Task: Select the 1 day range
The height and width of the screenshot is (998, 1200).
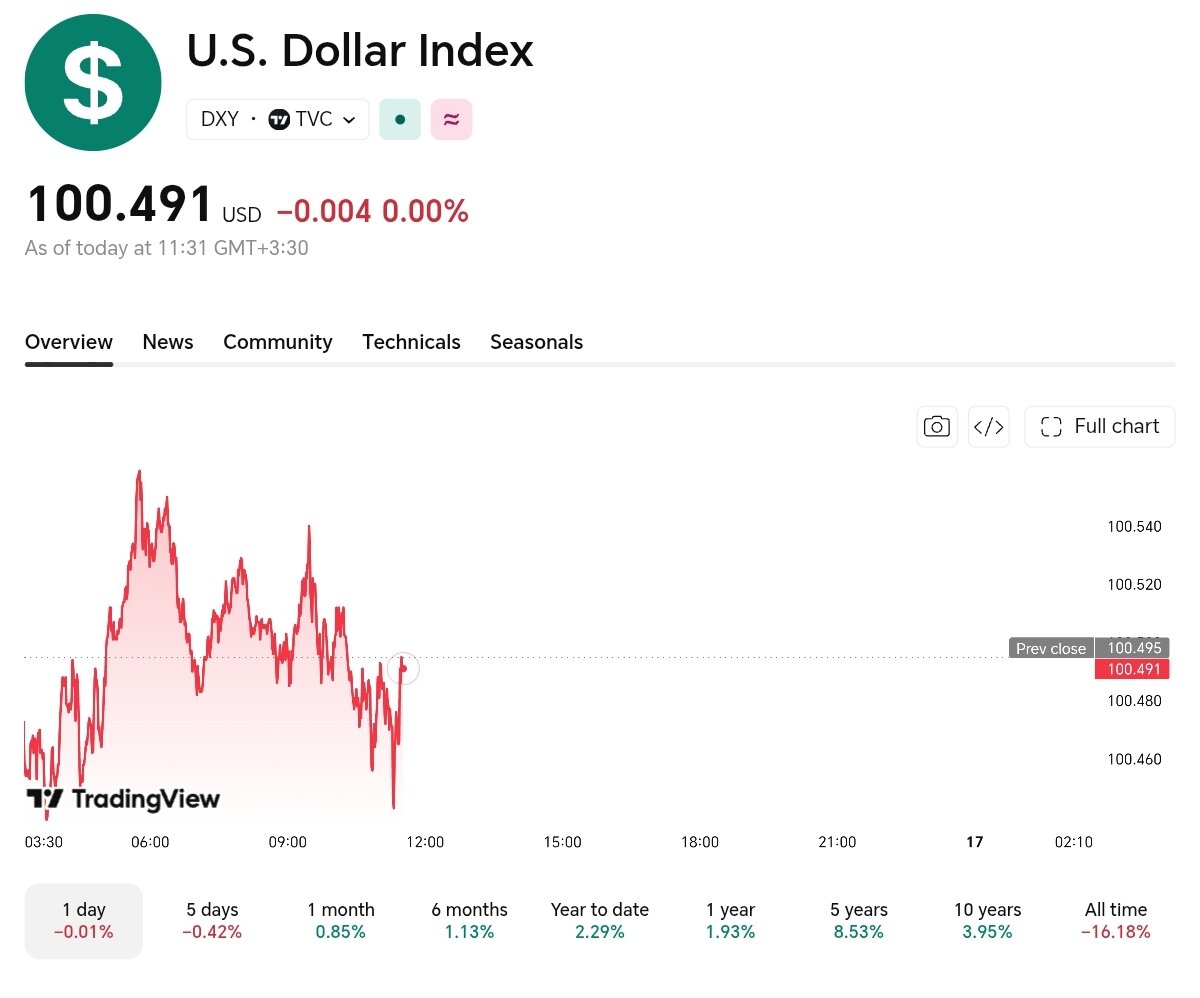Action: click(x=84, y=921)
